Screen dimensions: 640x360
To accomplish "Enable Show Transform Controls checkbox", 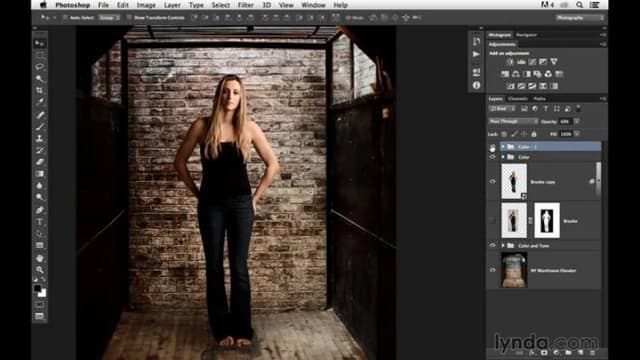I will pyautogui.click(x=129, y=18).
